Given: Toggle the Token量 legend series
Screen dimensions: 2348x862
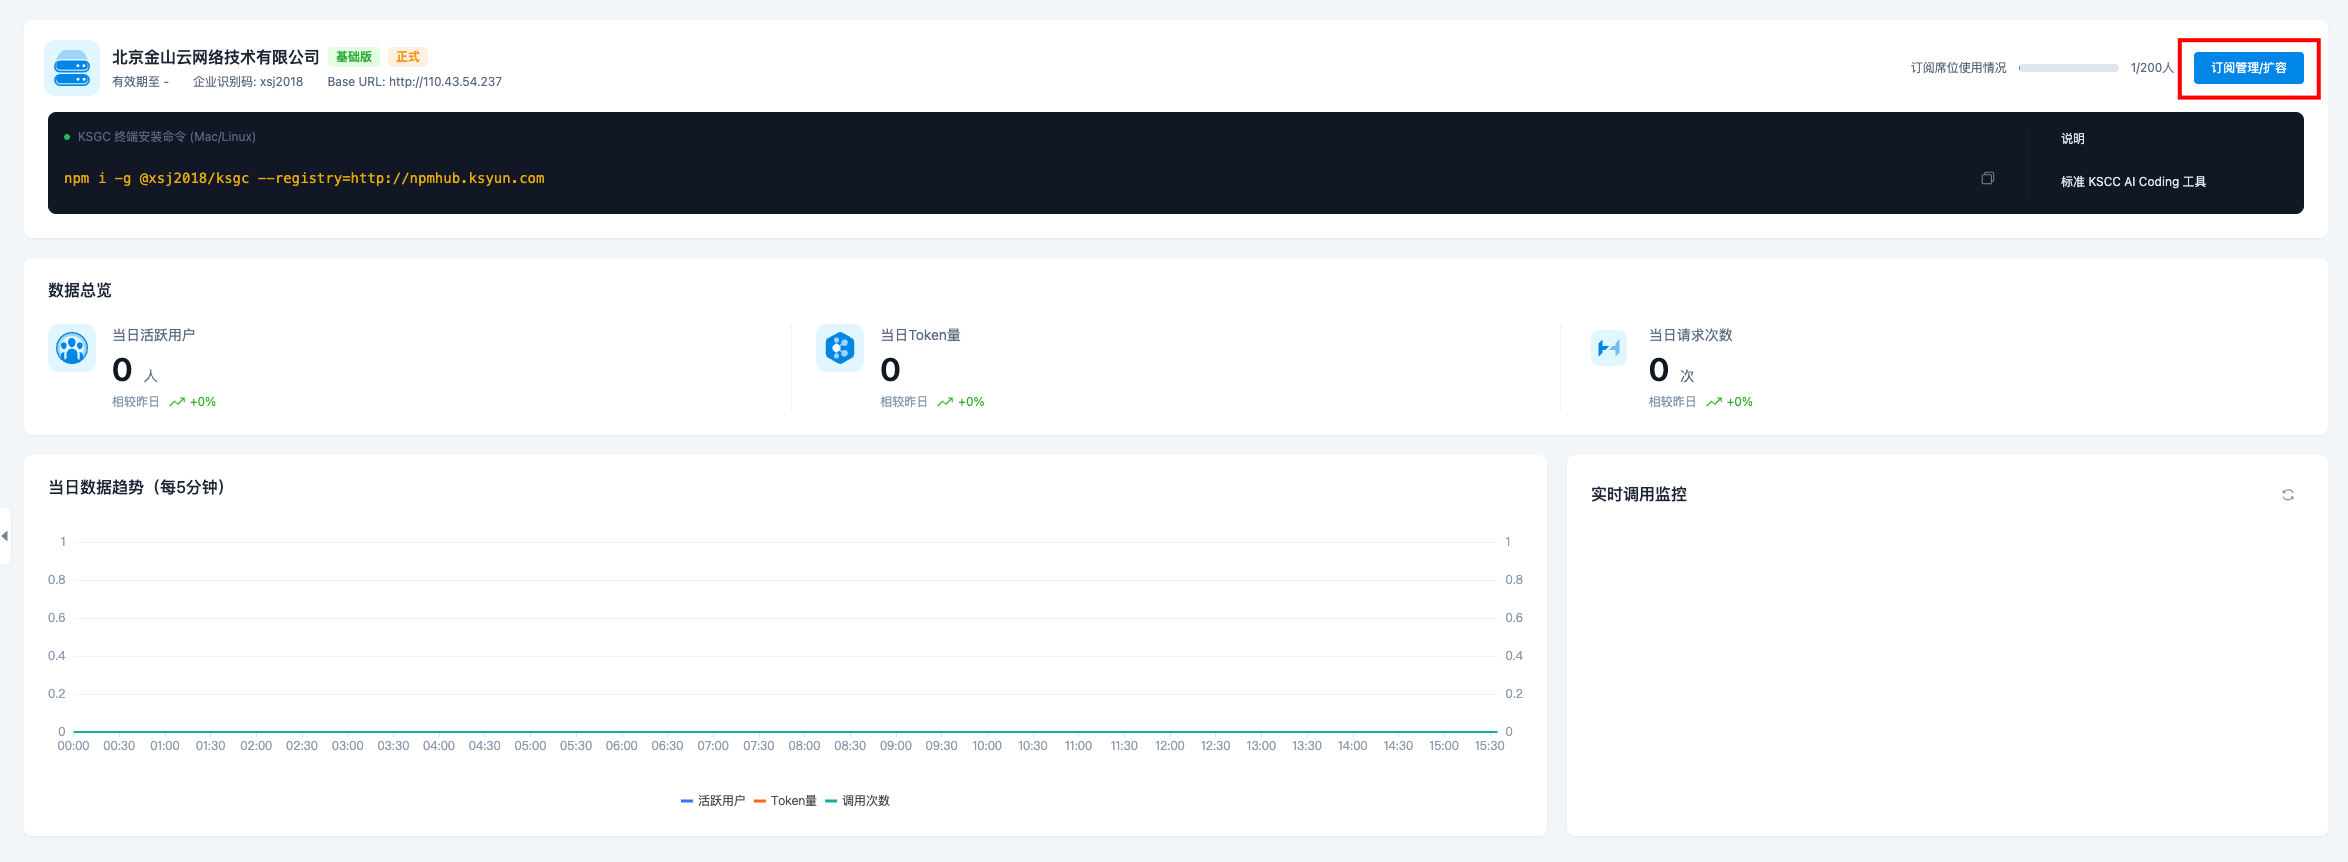Looking at the screenshot, I should [x=786, y=801].
